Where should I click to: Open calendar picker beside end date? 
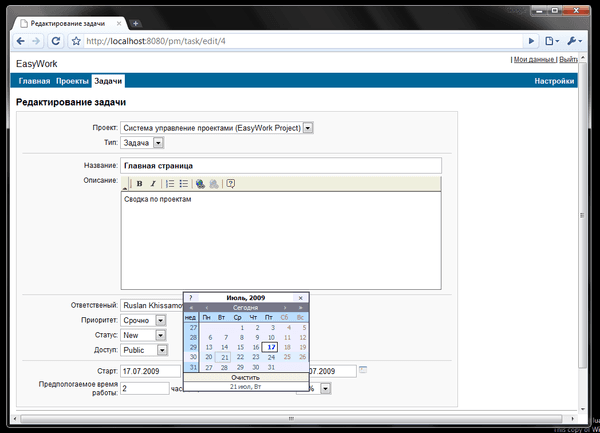[x=363, y=370]
